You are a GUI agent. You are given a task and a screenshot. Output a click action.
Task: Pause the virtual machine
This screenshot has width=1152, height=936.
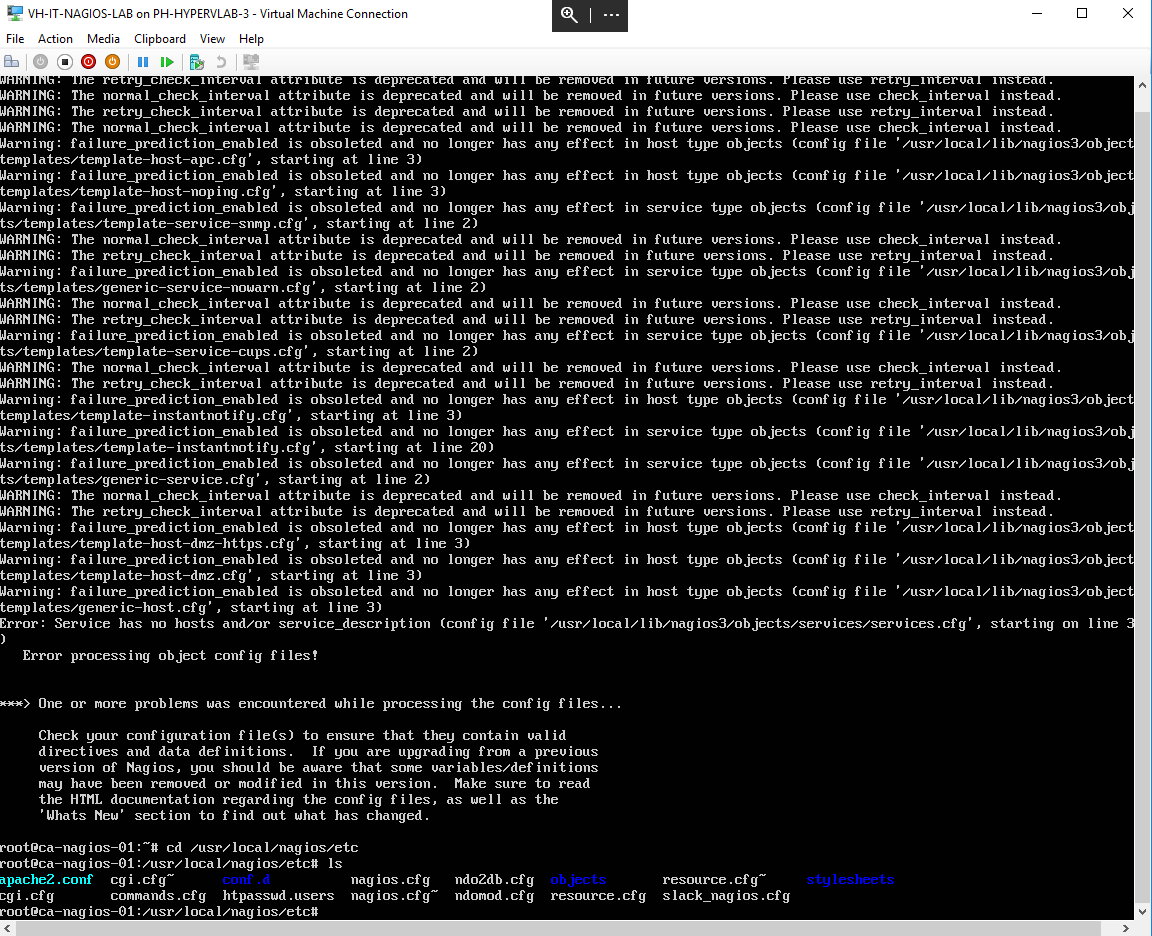coord(143,62)
